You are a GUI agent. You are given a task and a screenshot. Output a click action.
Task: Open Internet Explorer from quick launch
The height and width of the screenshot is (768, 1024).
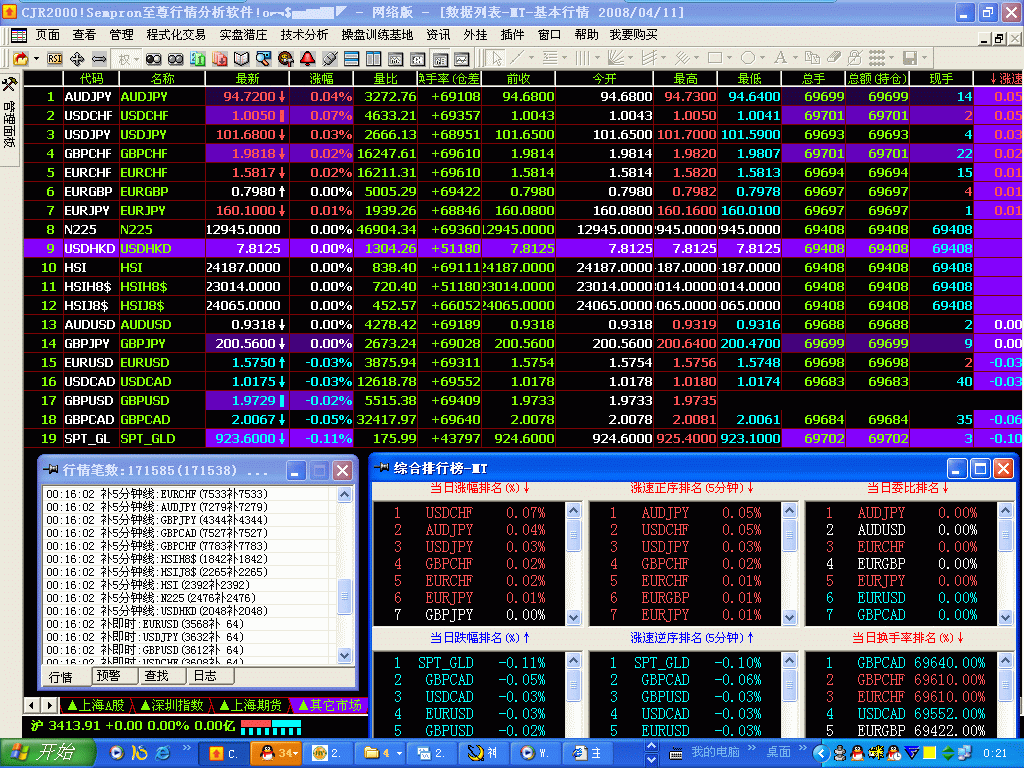coord(162,753)
